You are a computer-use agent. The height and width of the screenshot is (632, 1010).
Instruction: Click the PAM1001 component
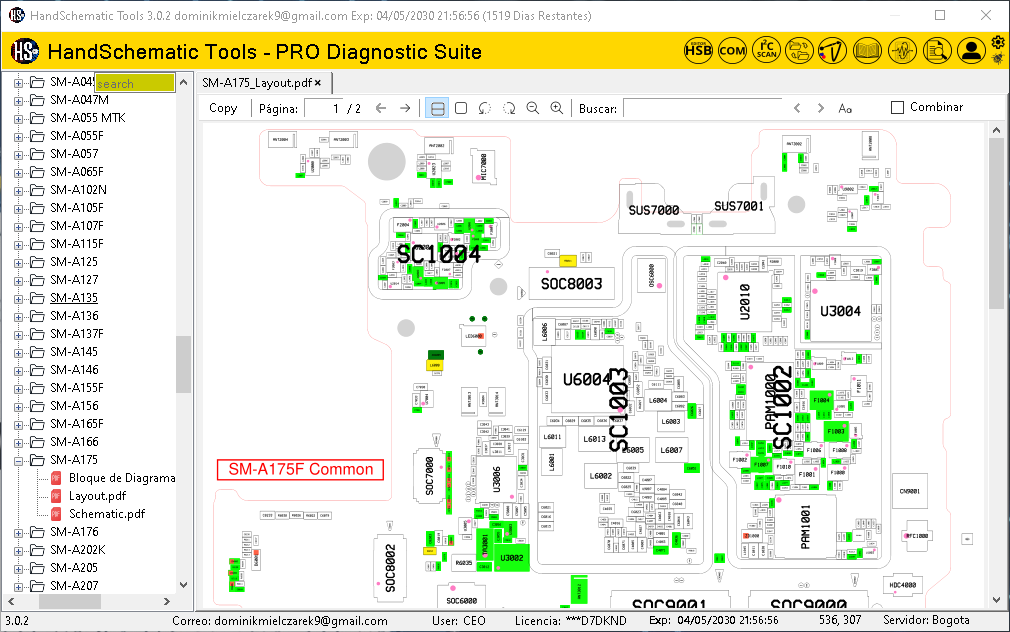[805, 526]
